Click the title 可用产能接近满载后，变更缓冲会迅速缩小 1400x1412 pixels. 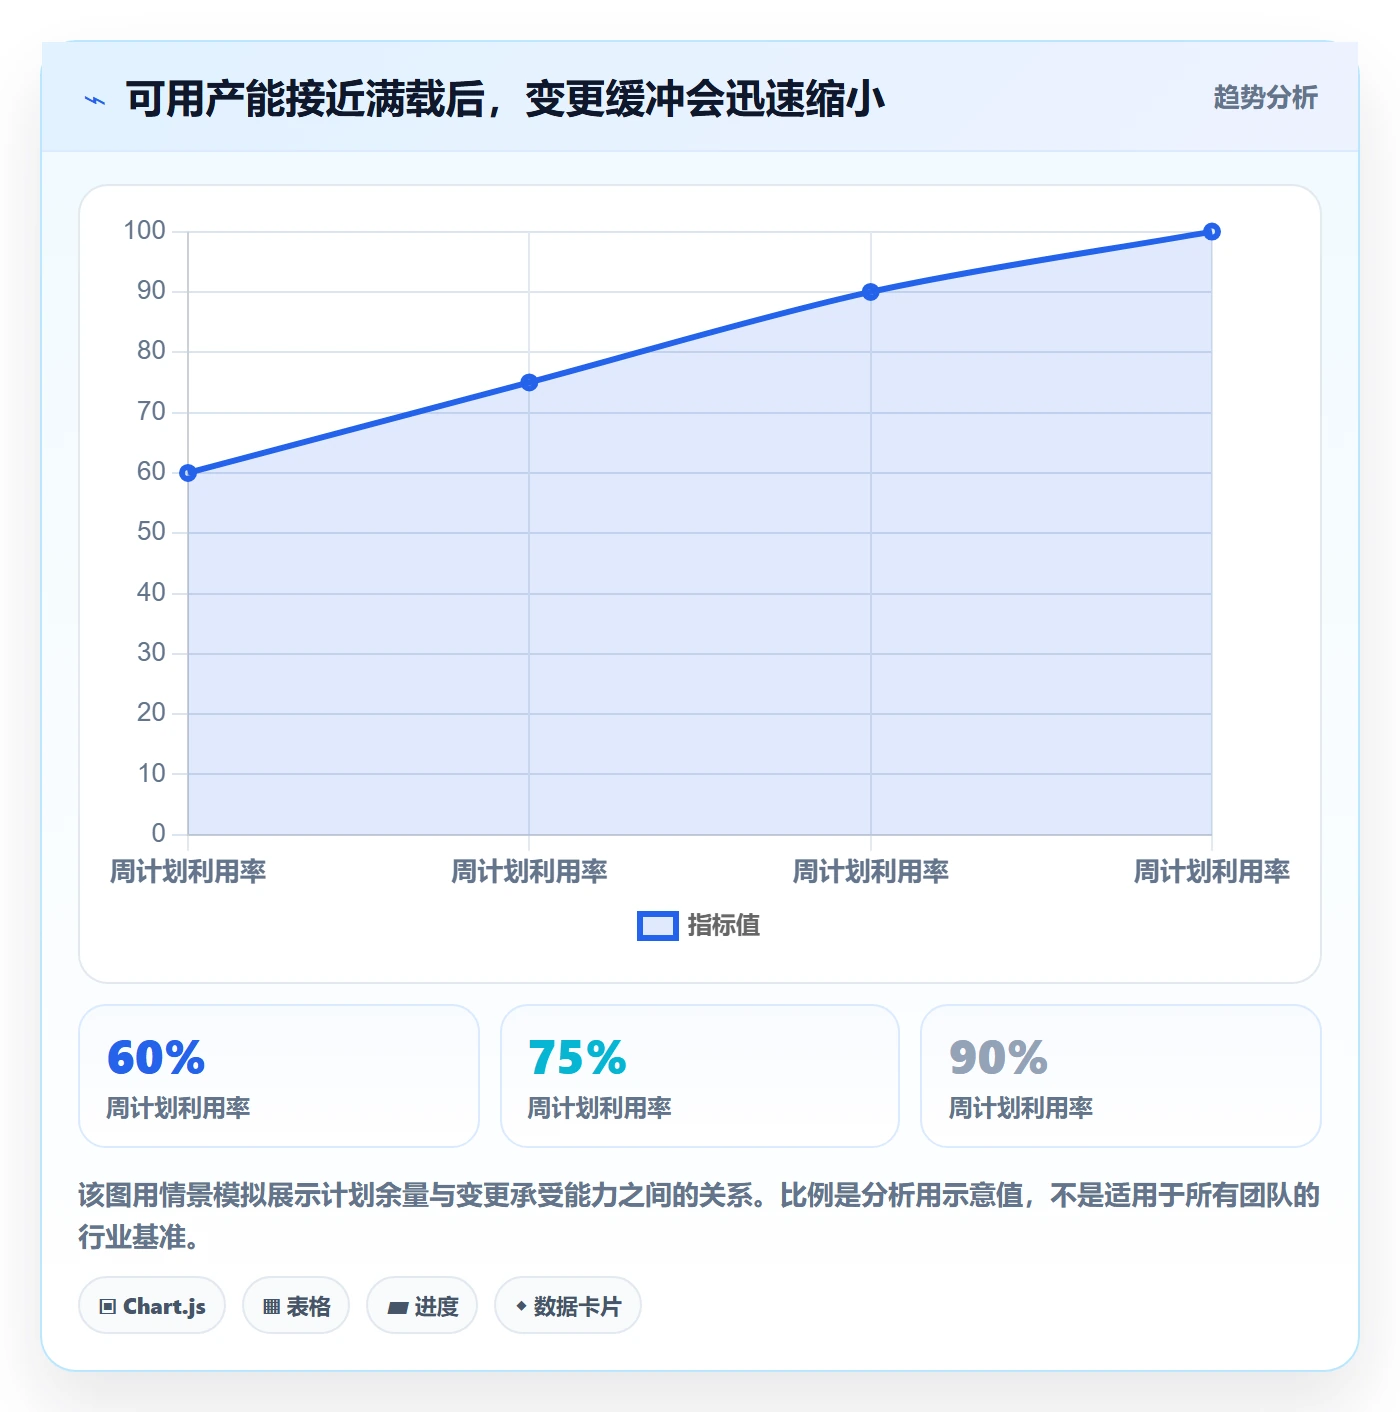point(506,99)
